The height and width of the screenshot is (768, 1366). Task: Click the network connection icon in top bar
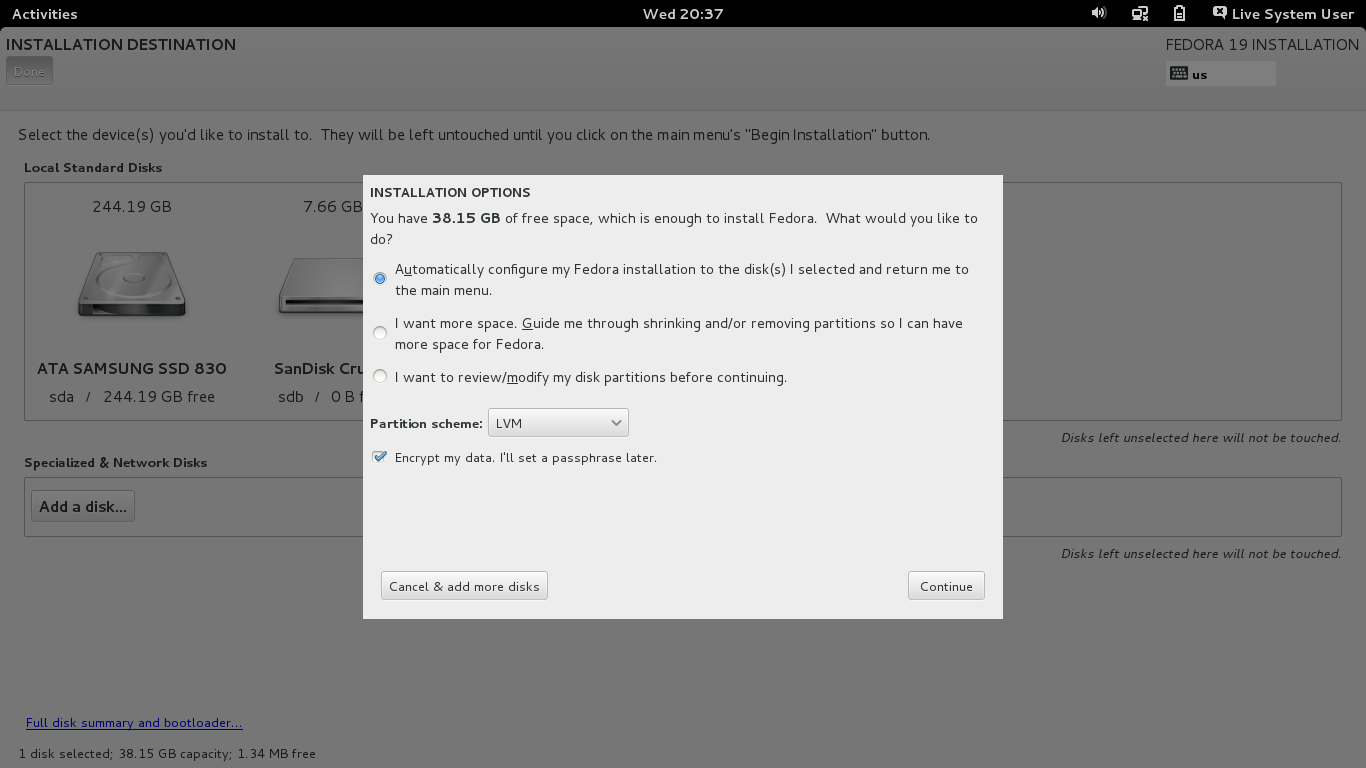coord(1139,13)
